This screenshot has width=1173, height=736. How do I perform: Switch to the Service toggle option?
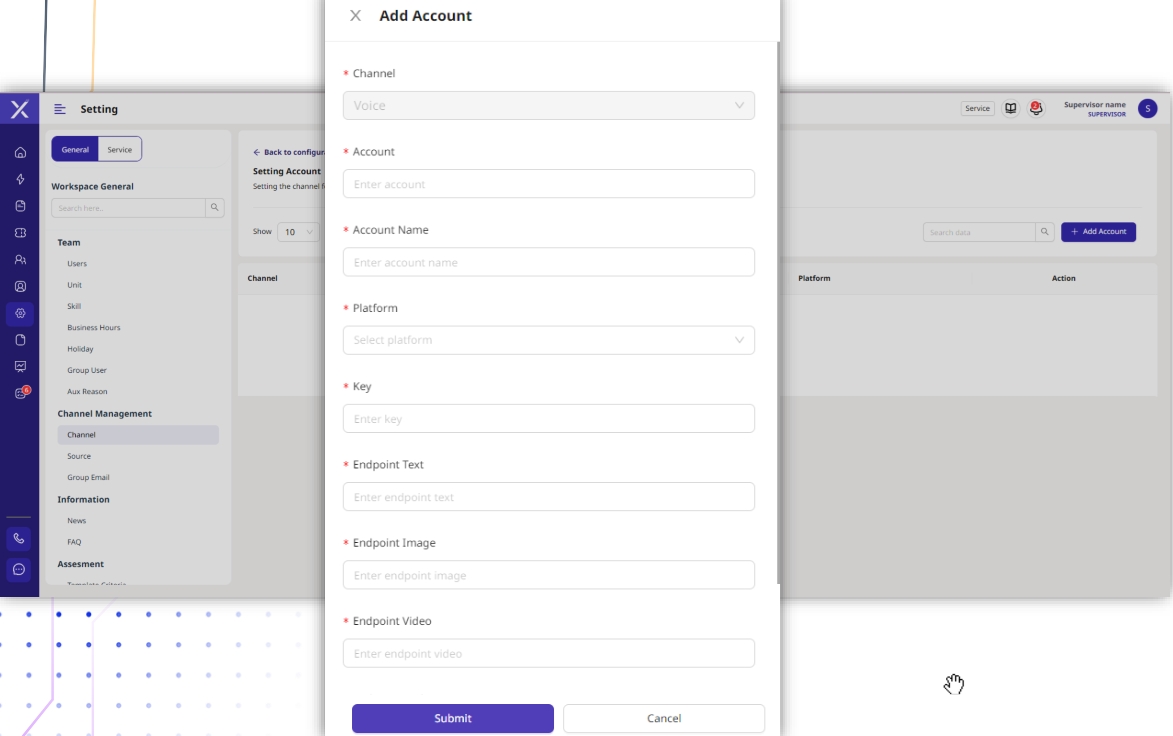pos(120,149)
